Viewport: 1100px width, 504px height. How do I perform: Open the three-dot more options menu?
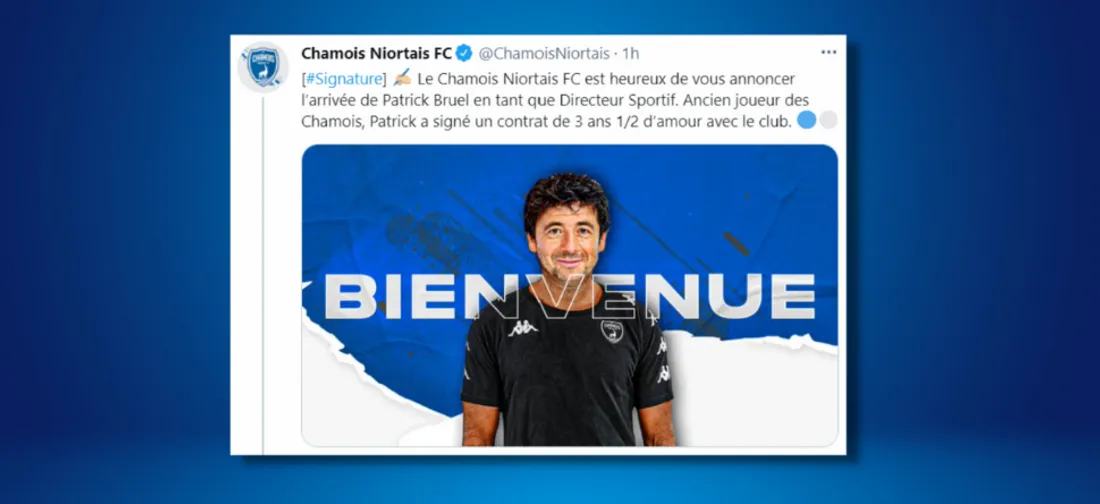pos(829,53)
